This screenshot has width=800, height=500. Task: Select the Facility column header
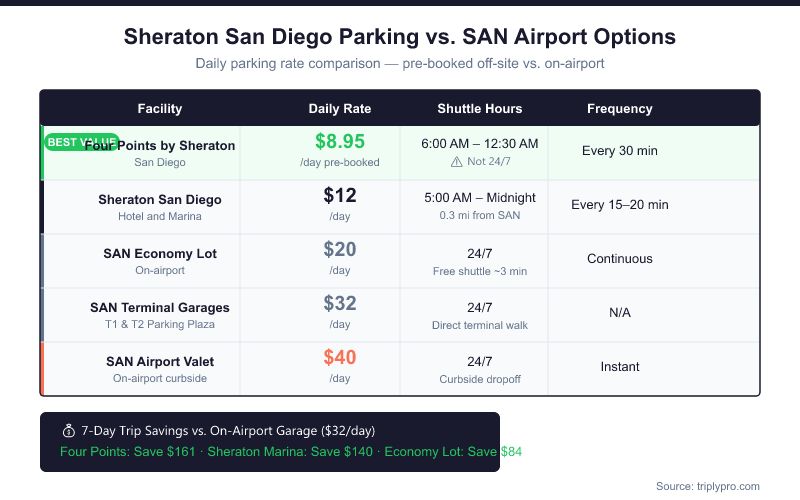pos(160,108)
